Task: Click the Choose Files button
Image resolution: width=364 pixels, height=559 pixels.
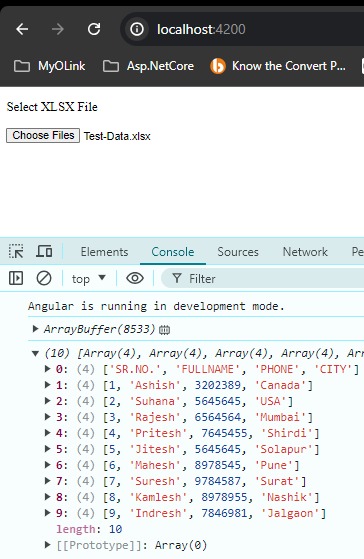Action: [43, 135]
